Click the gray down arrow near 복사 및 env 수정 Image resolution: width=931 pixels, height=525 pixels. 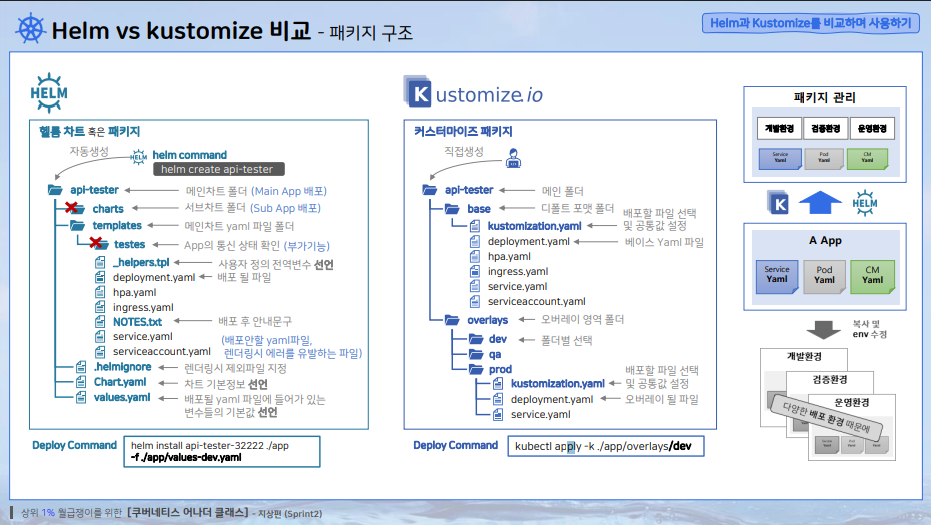[823, 329]
